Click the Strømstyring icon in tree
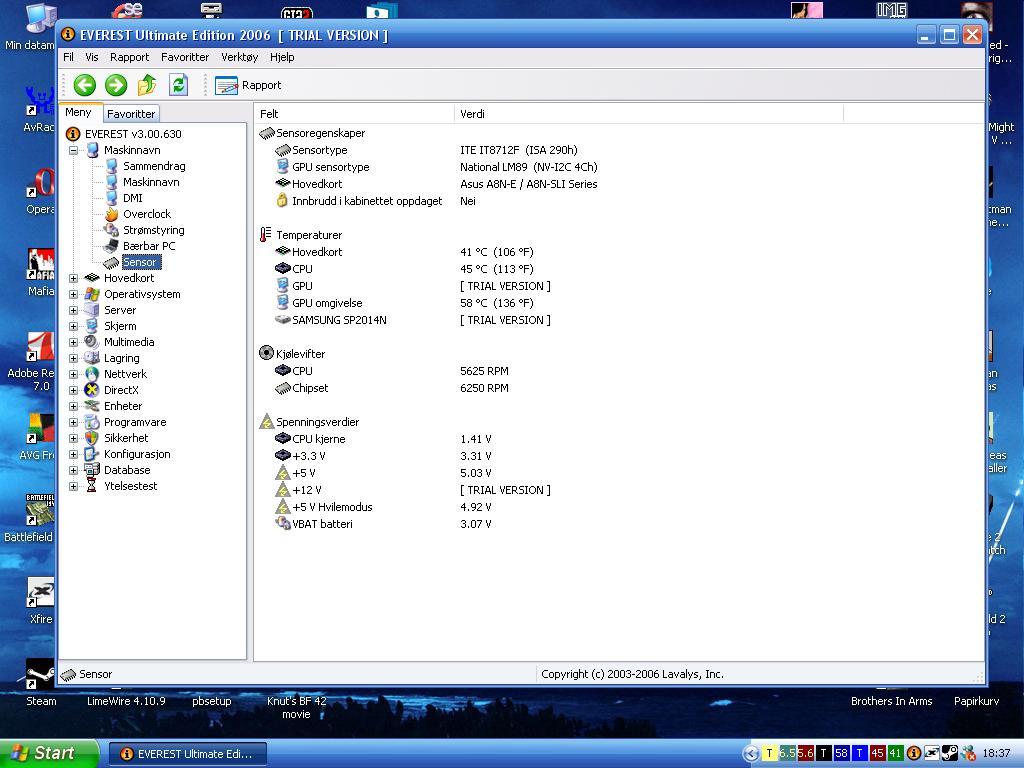The width and height of the screenshot is (1024, 768). pos(112,230)
